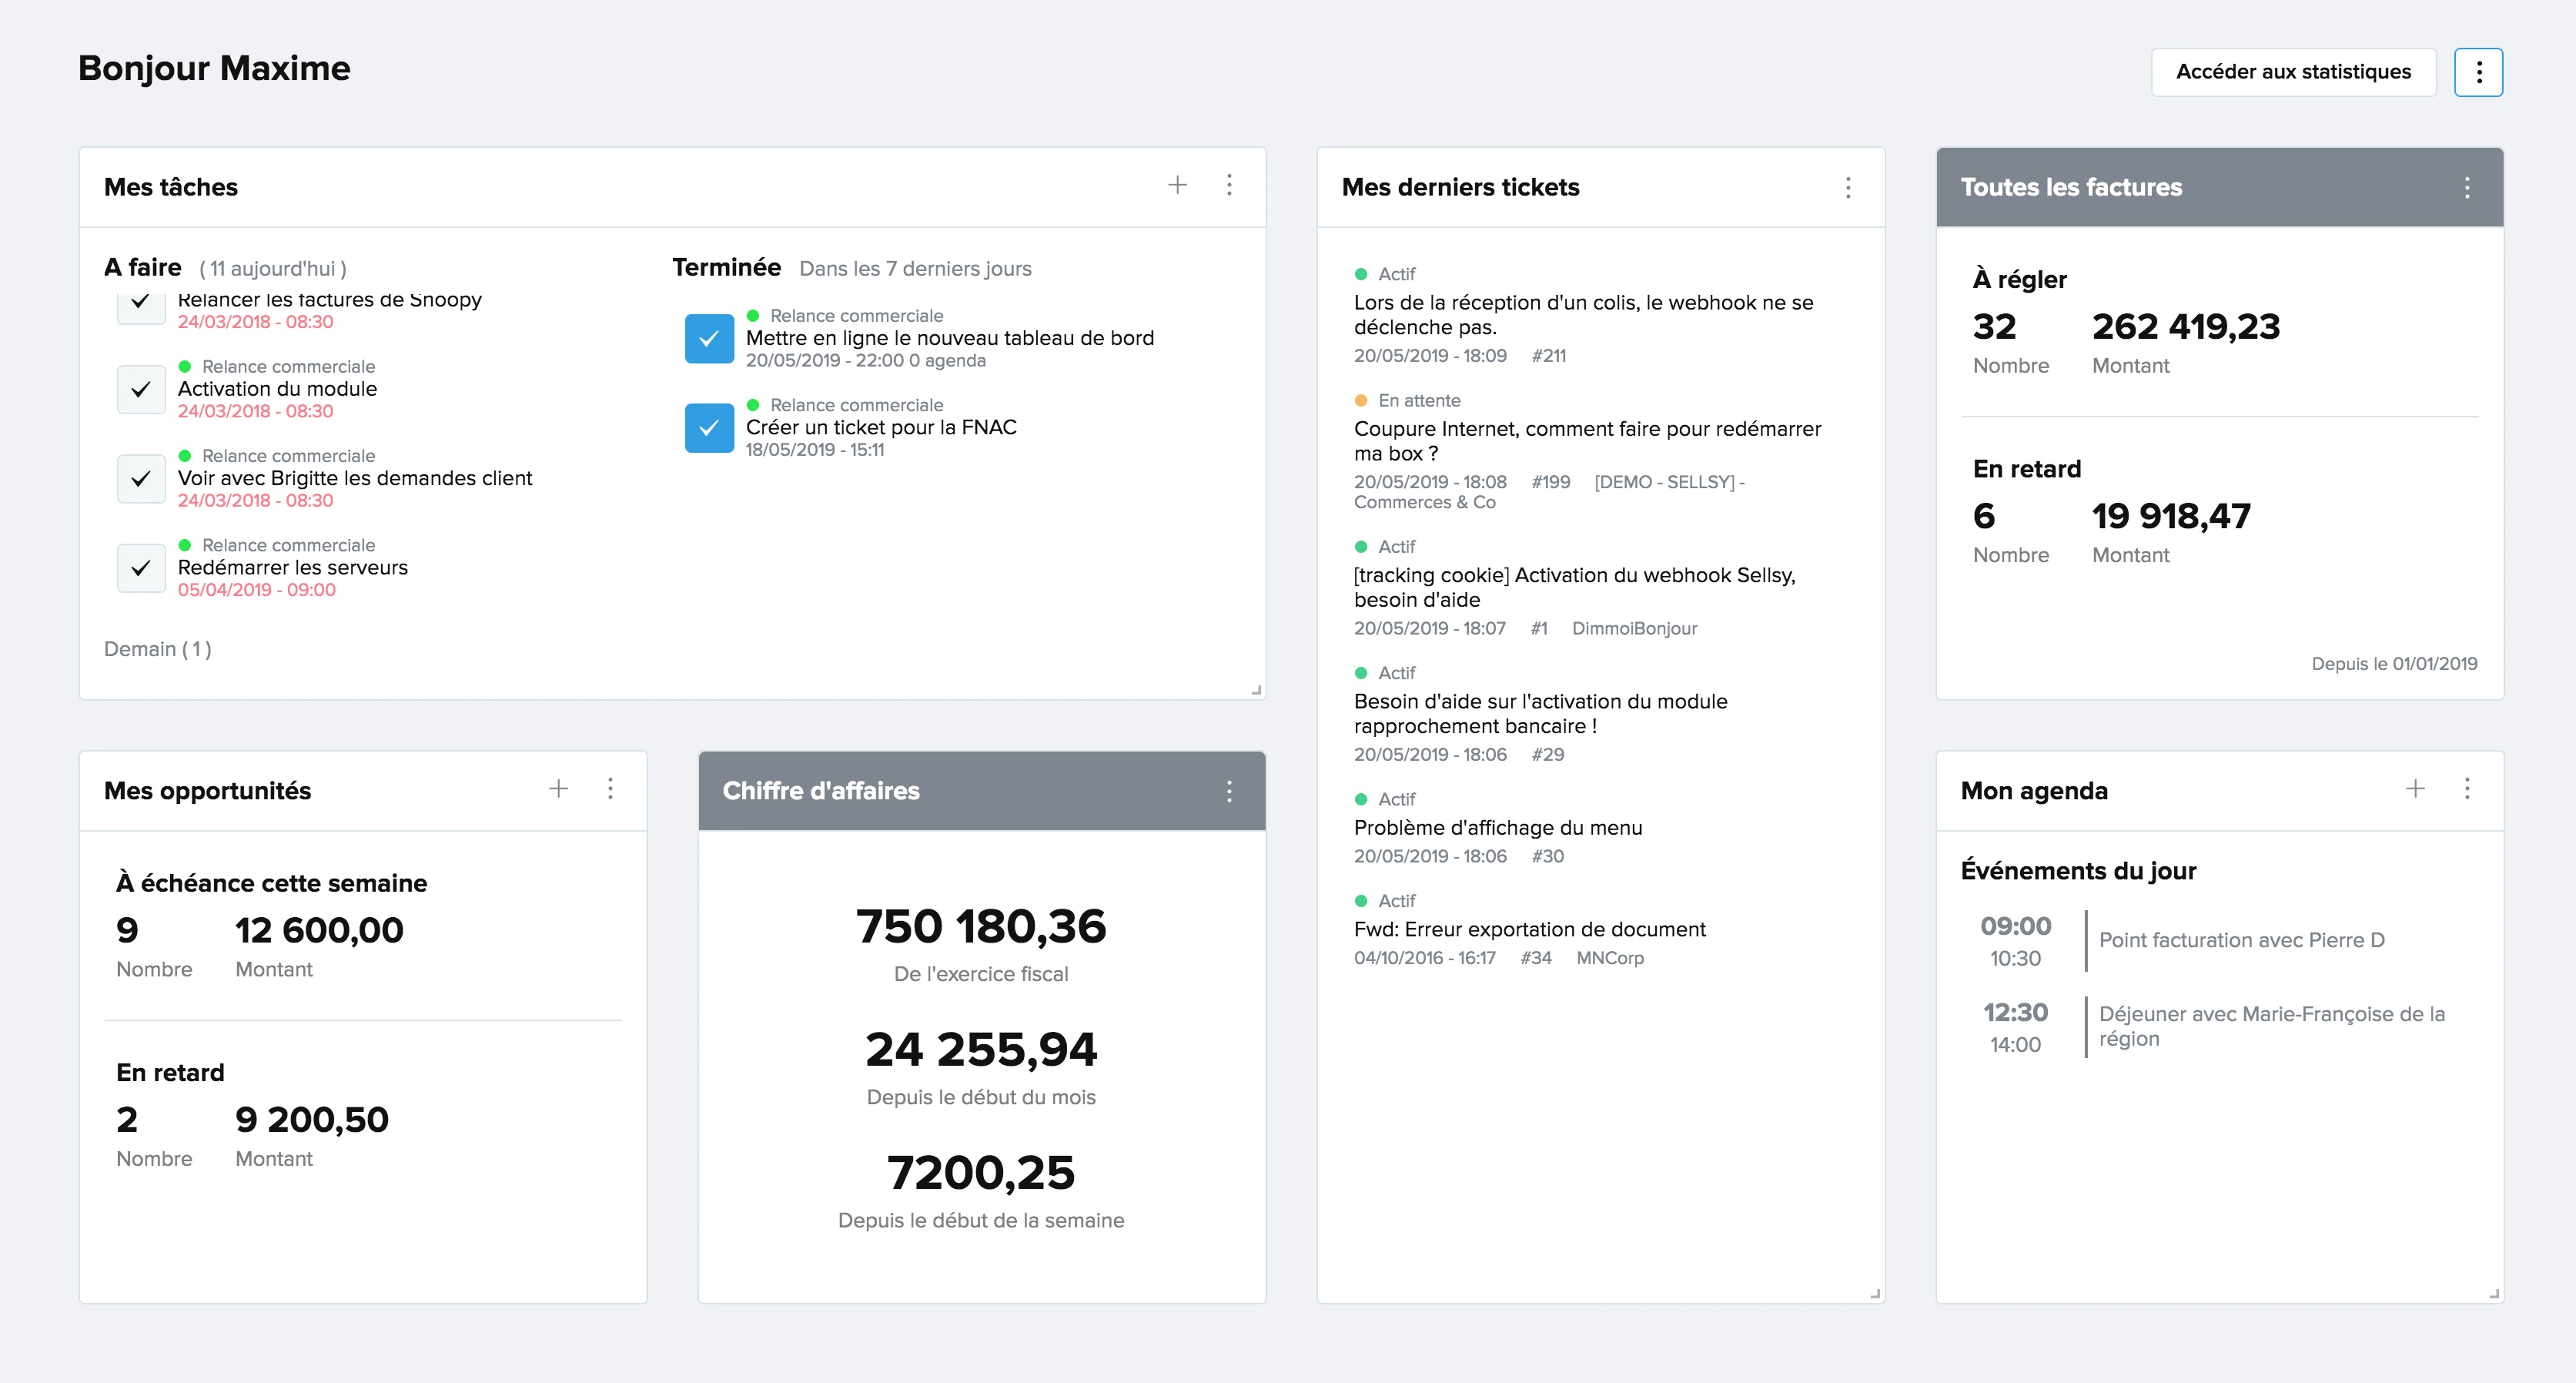
Task: Open Point facturation avec Pierre D event
Action: [x=2241, y=940]
